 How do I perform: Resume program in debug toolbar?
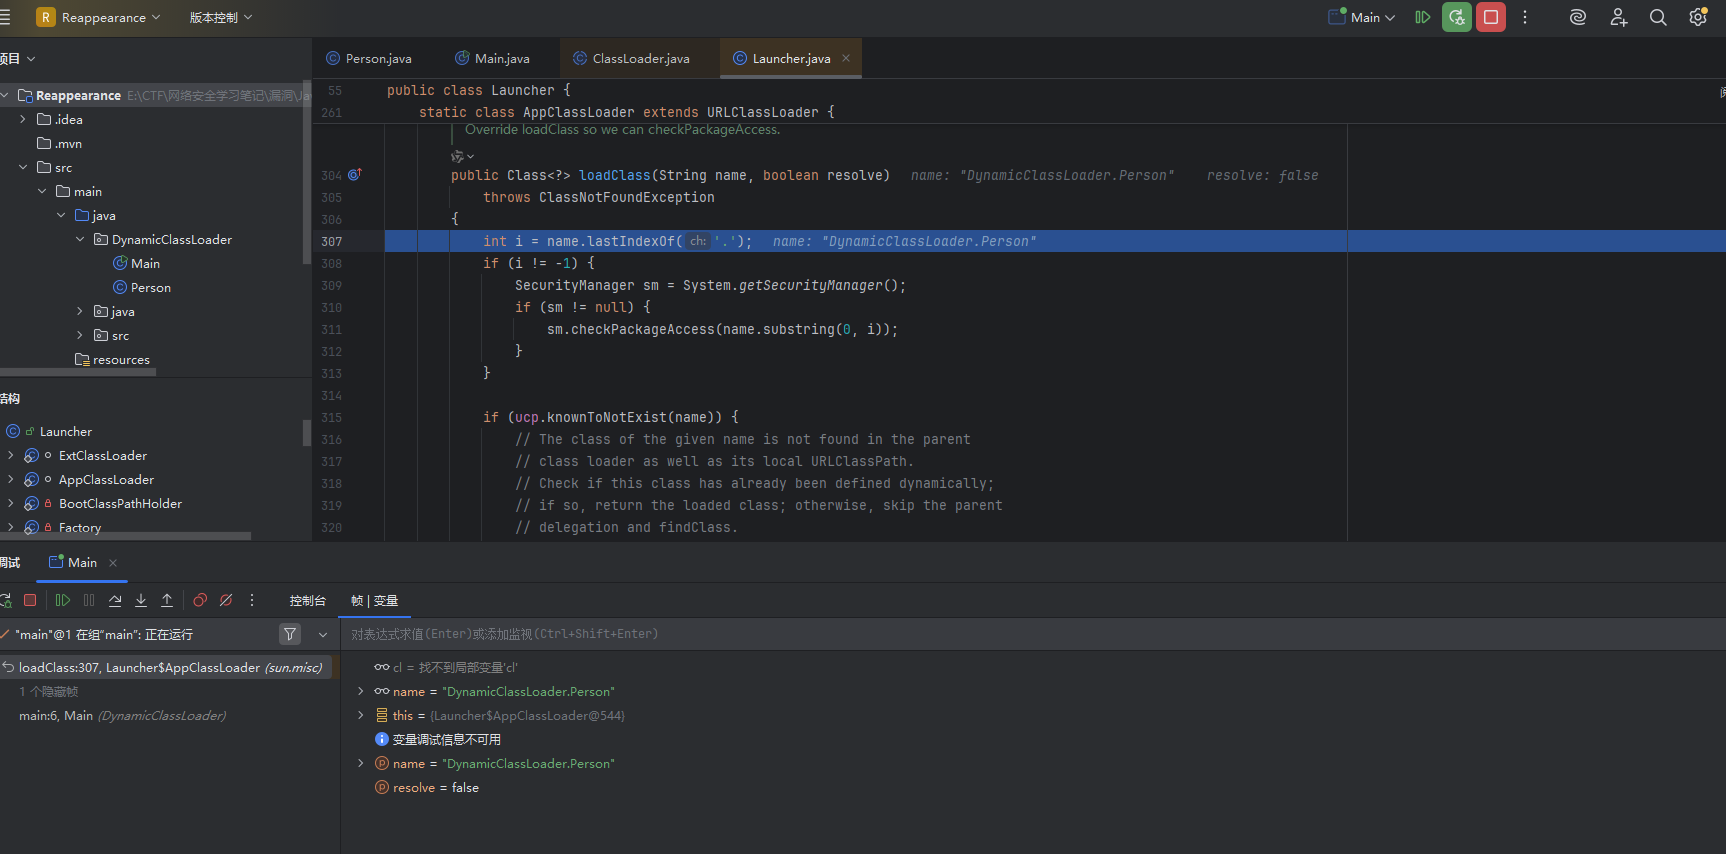coord(63,600)
